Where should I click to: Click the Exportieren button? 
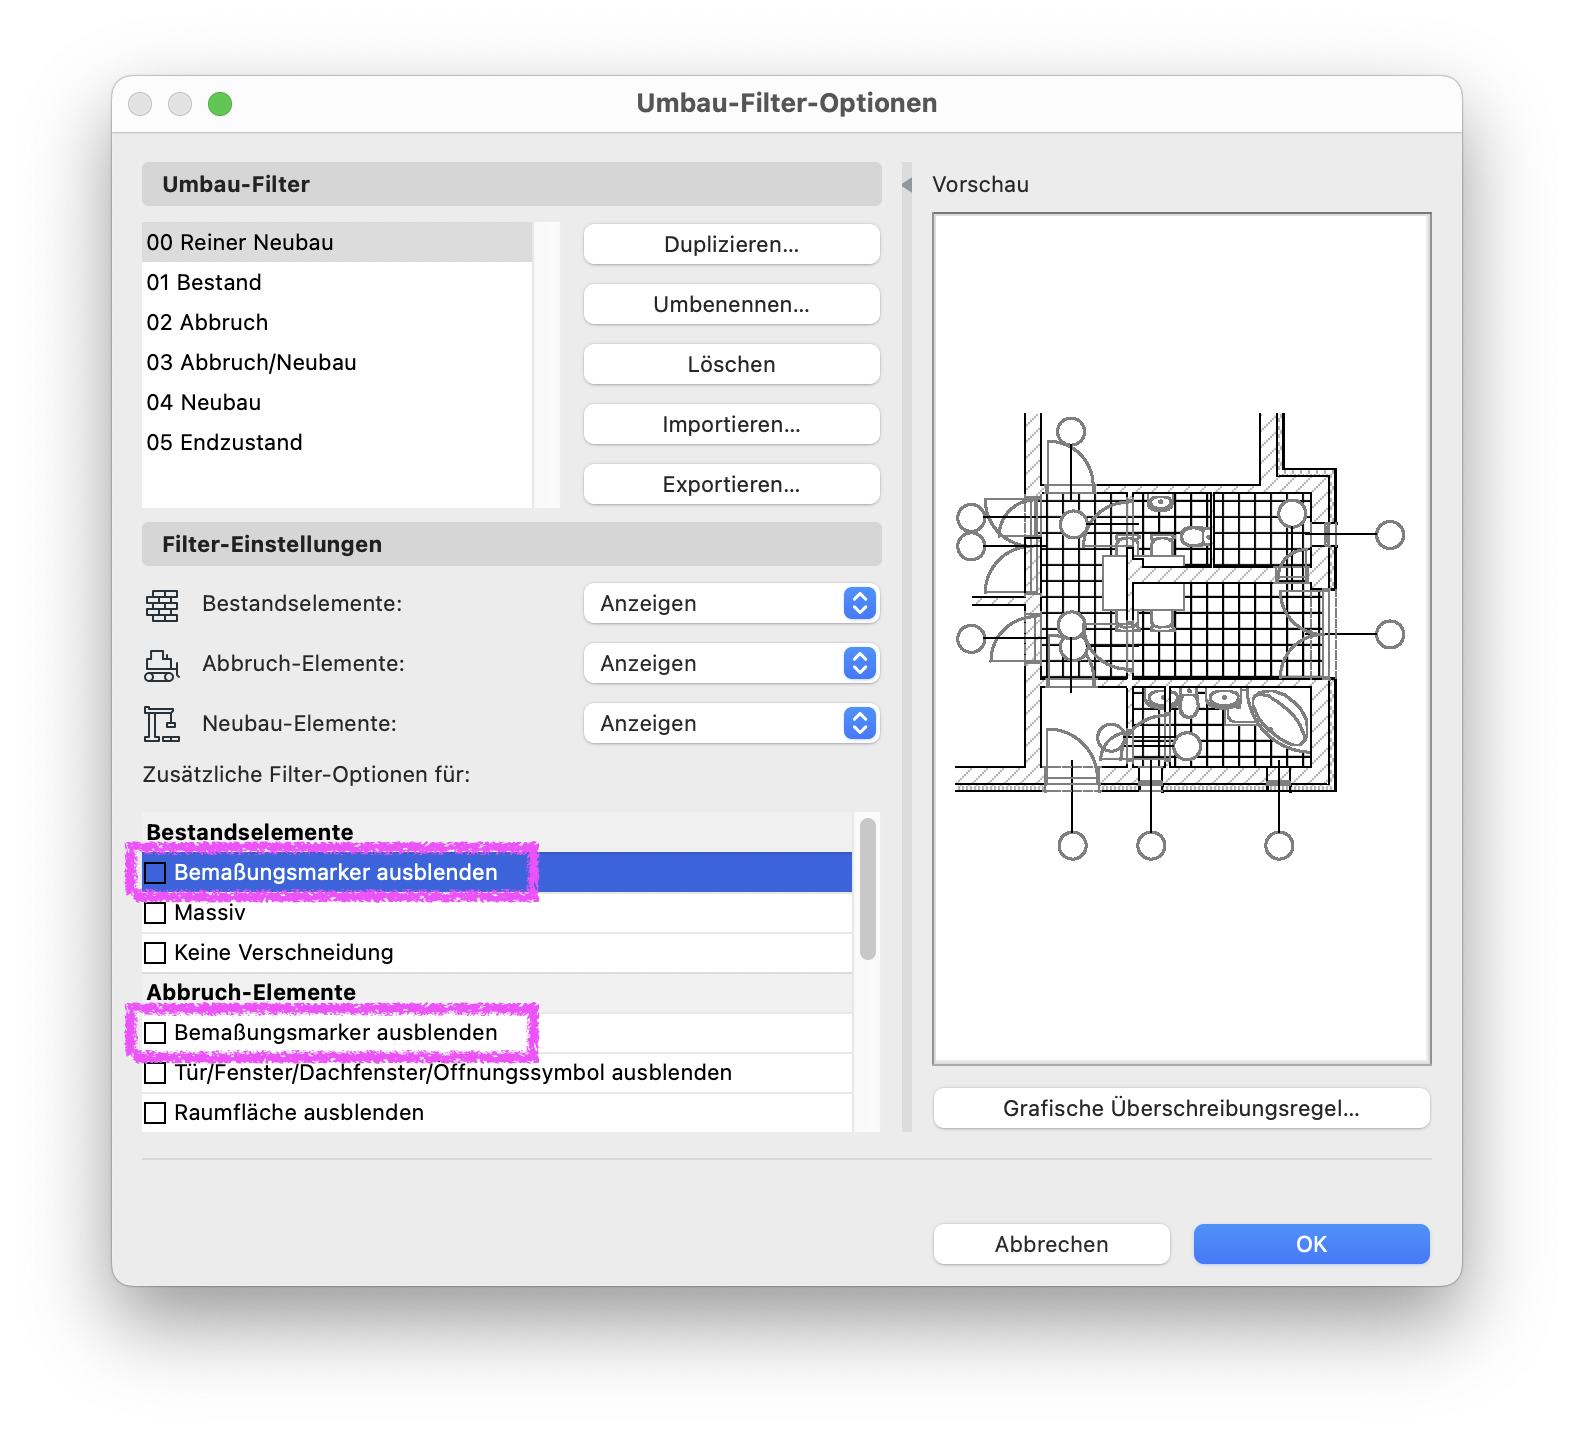[x=731, y=485]
